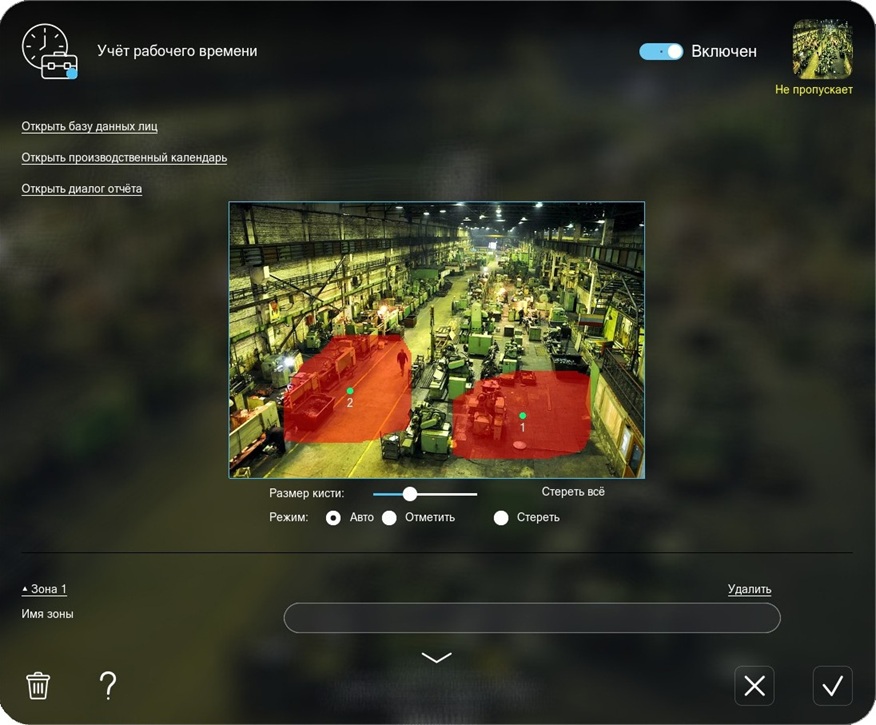This screenshot has height=725, width=876.
Task: Click the zone name input field
Action: pyautogui.click(x=531, y=618)
